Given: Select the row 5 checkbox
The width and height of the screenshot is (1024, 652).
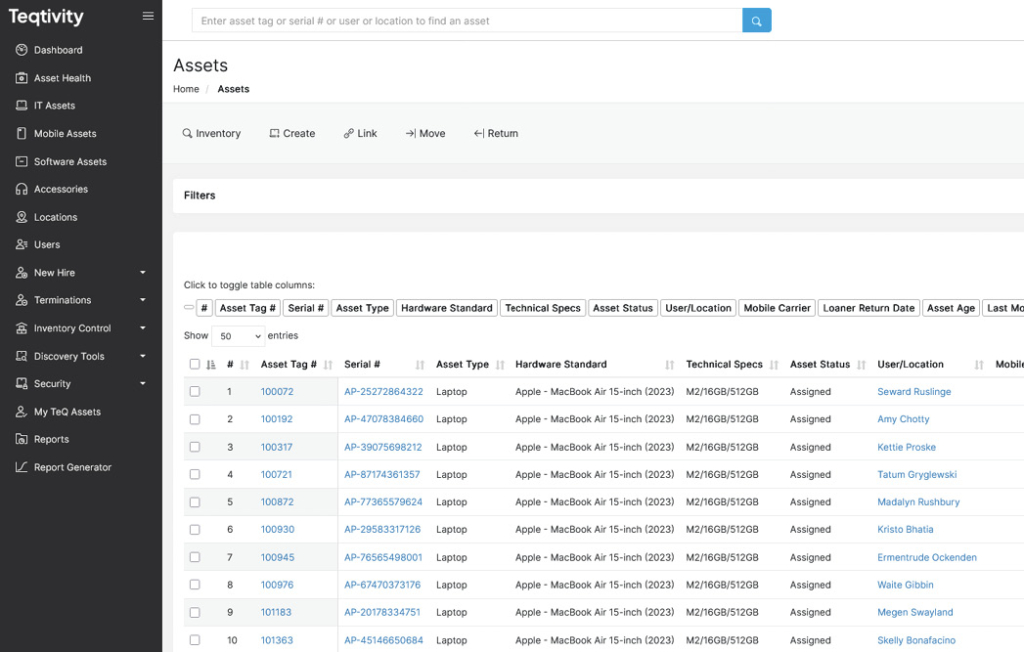Looking at the screenshot, I should [x=195, y=502].
